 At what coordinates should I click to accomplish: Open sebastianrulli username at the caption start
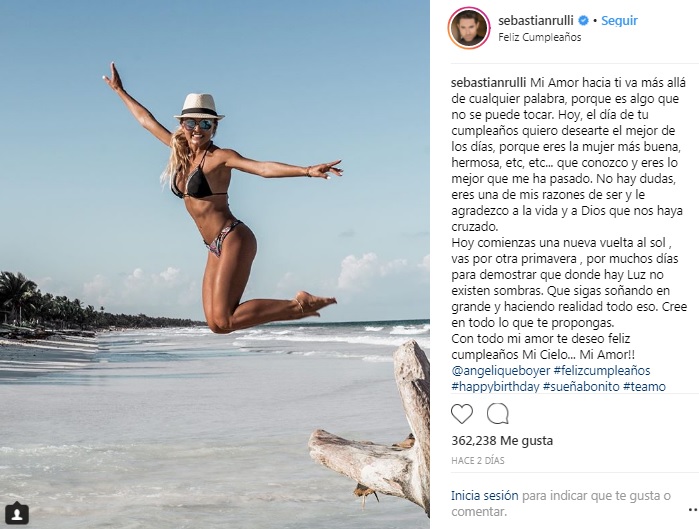coord(489,83)
